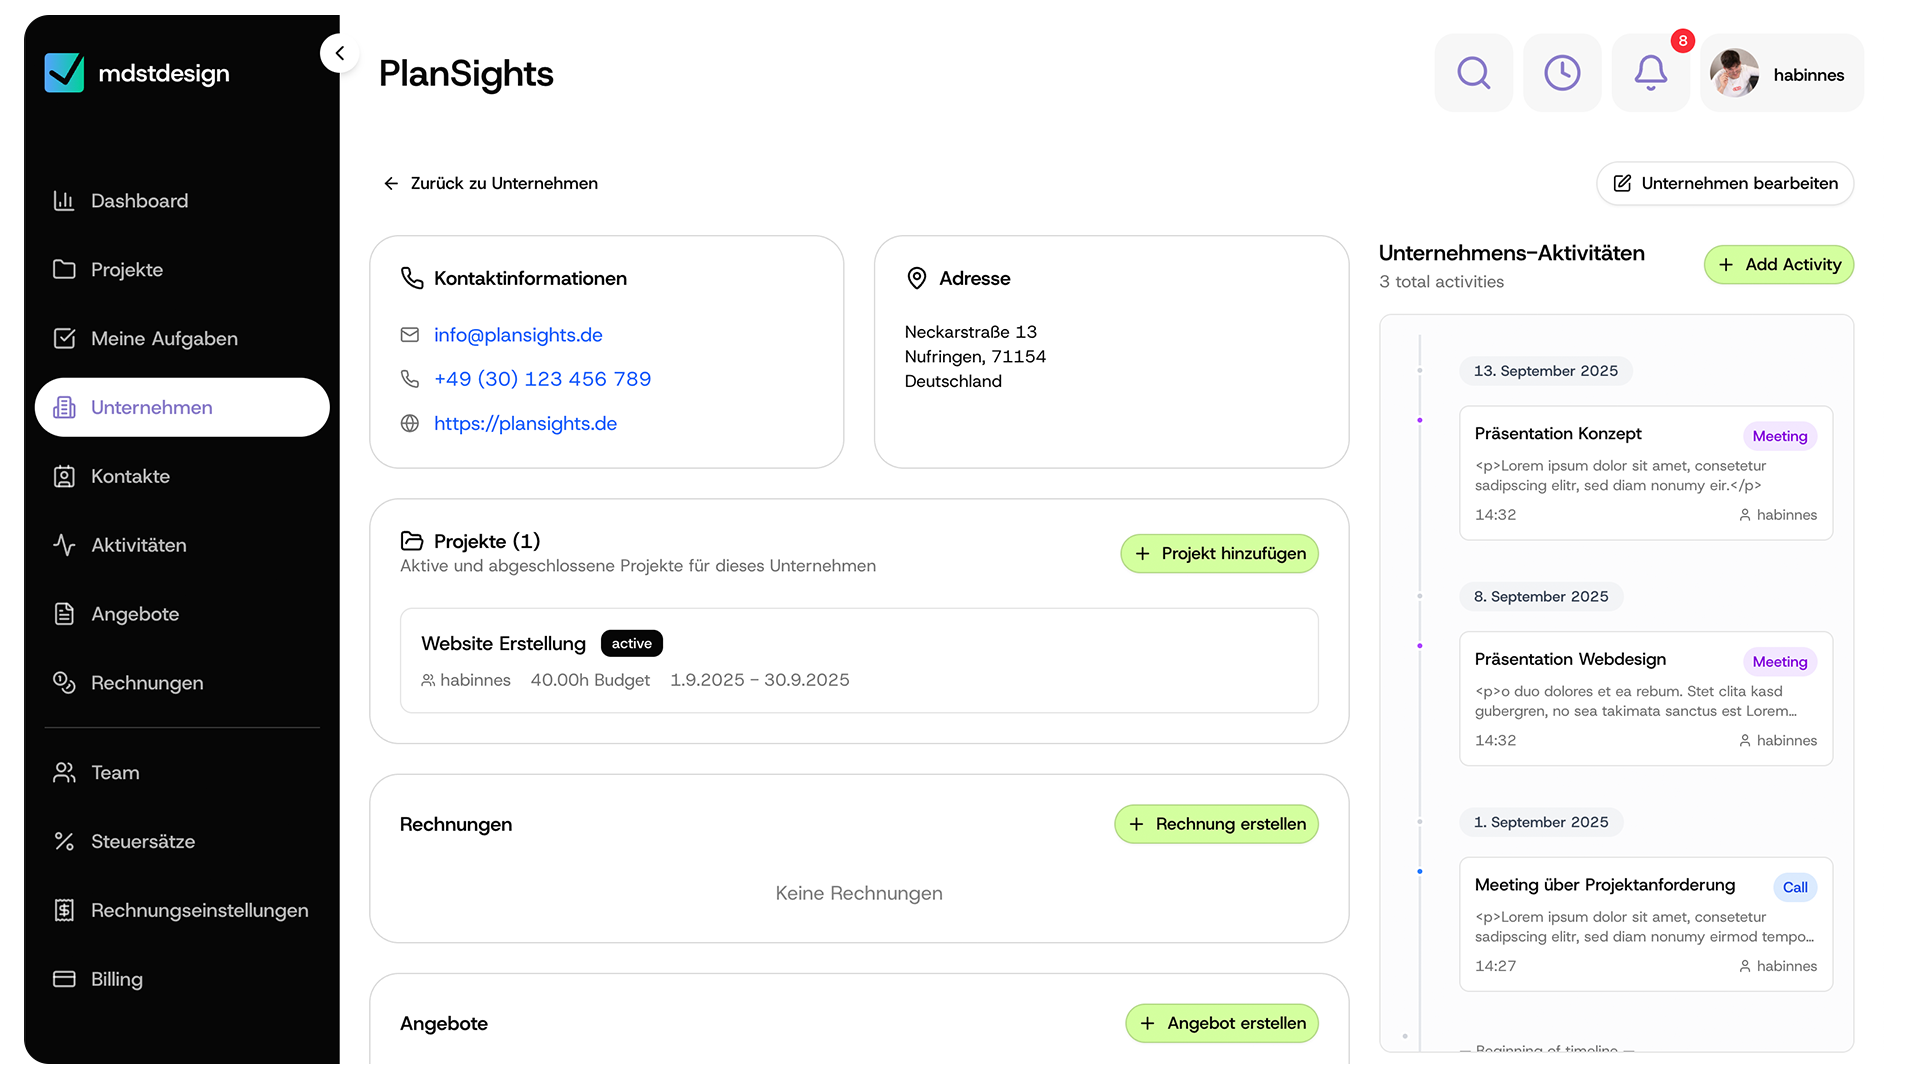Viewport: 1920px width, 1080px height.
Task: Click the https://plansights.de website link
Action: tap(525, 424)
